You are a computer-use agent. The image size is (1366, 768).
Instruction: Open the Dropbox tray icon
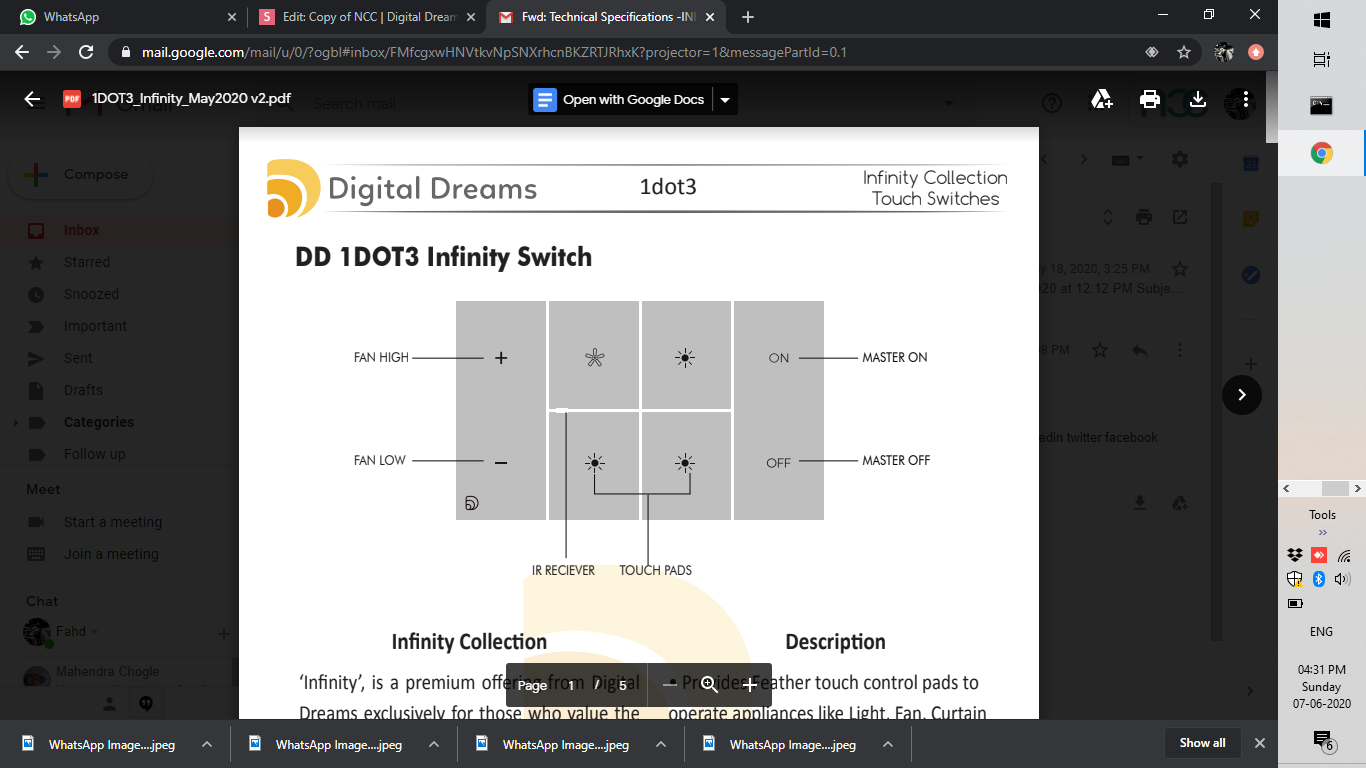(x=1295, y=555)
